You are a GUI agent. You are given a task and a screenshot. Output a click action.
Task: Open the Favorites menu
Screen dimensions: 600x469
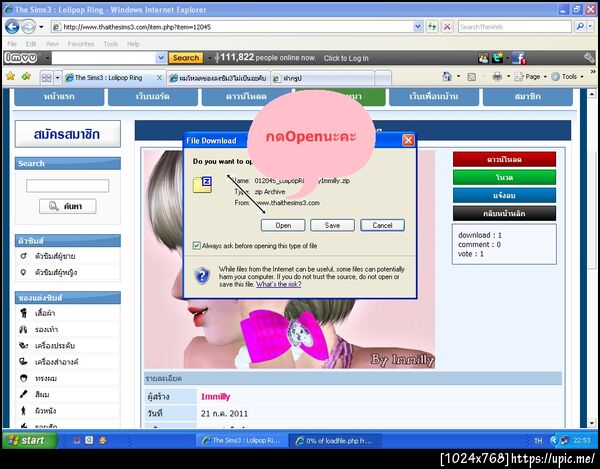[x=81, y=44]
